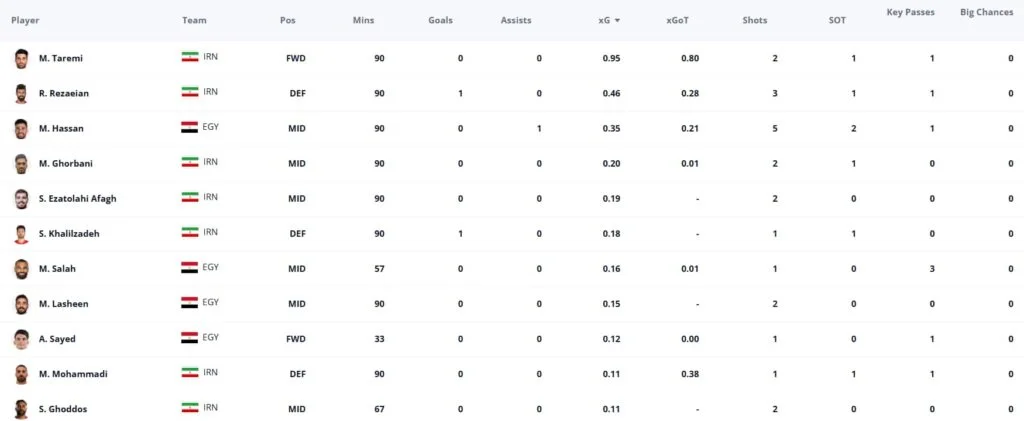The width and height of the screenshot is (1024, 421).
Task: Click the Egypt flag beside M. Lasheen
Action: click(x=189, y=302)
